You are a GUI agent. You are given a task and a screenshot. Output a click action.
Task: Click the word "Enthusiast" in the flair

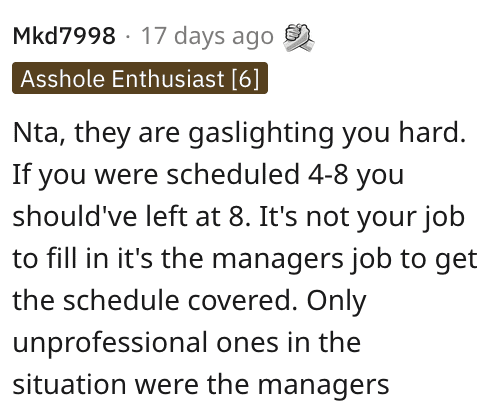(168, 79)
